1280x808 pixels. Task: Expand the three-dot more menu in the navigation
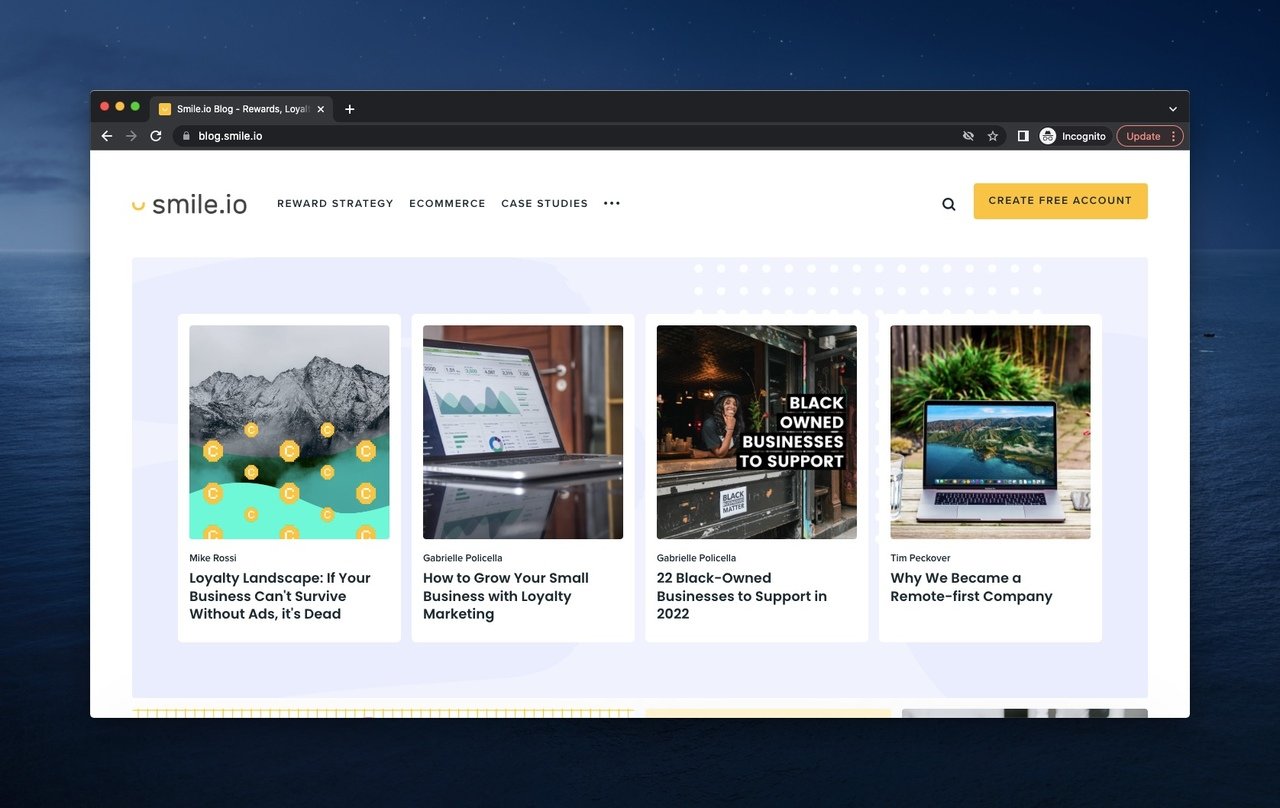tap(612, 203)
